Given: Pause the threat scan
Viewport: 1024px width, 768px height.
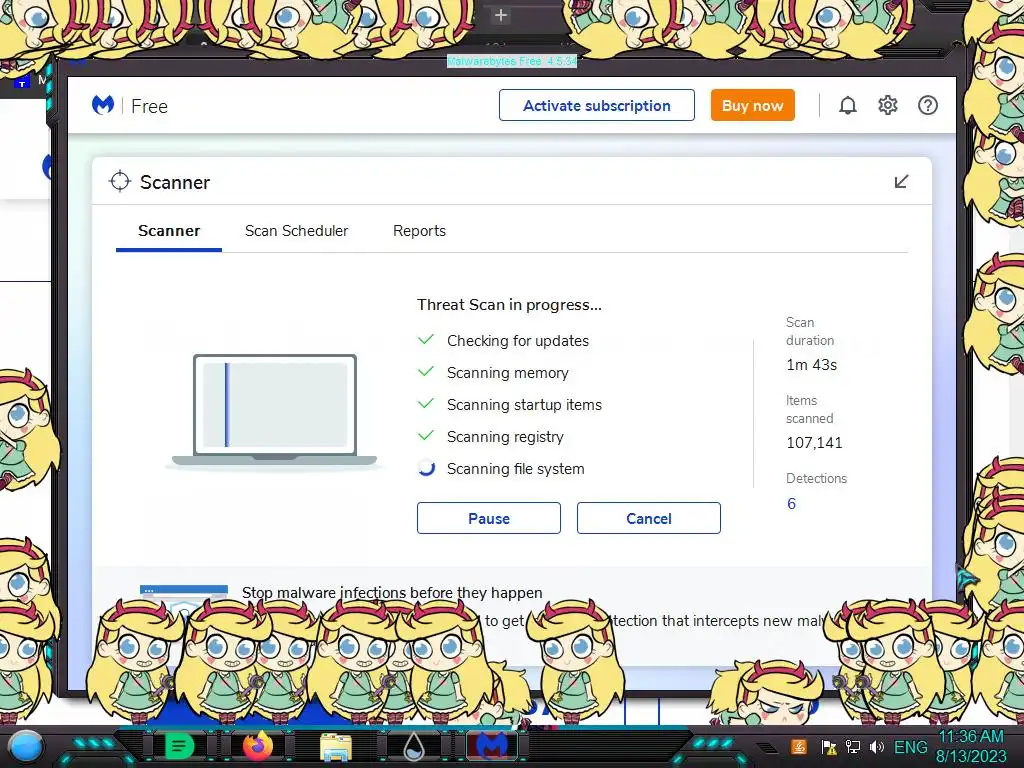Looking at the screenshot, I should tap(488, 518).
